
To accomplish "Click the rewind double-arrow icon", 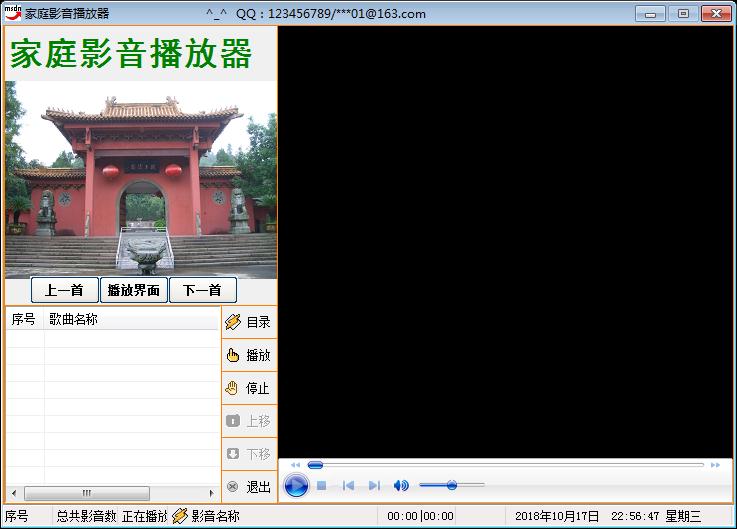I will 295,465.
